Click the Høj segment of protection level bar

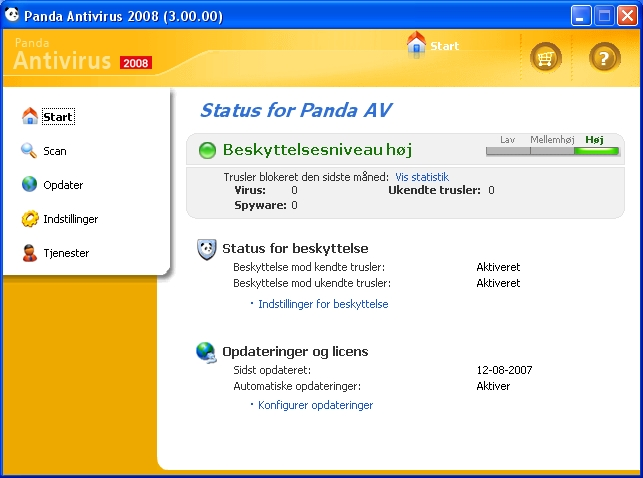point(596,151)
